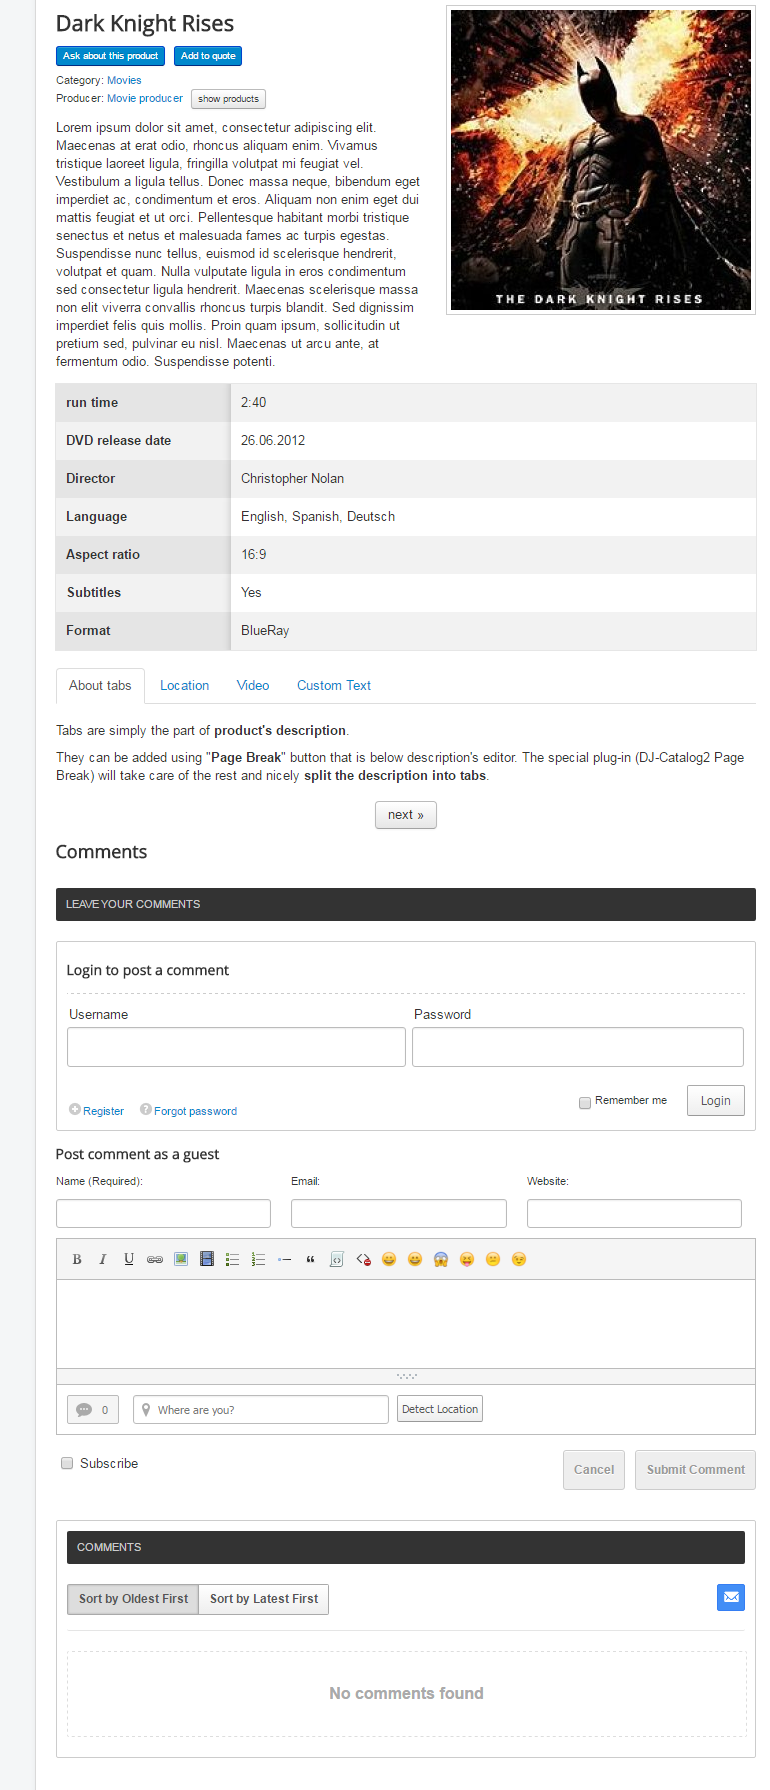
Task: Check the Remember me checkbox
Action: pyautogui.click(x=585, y=1103)
